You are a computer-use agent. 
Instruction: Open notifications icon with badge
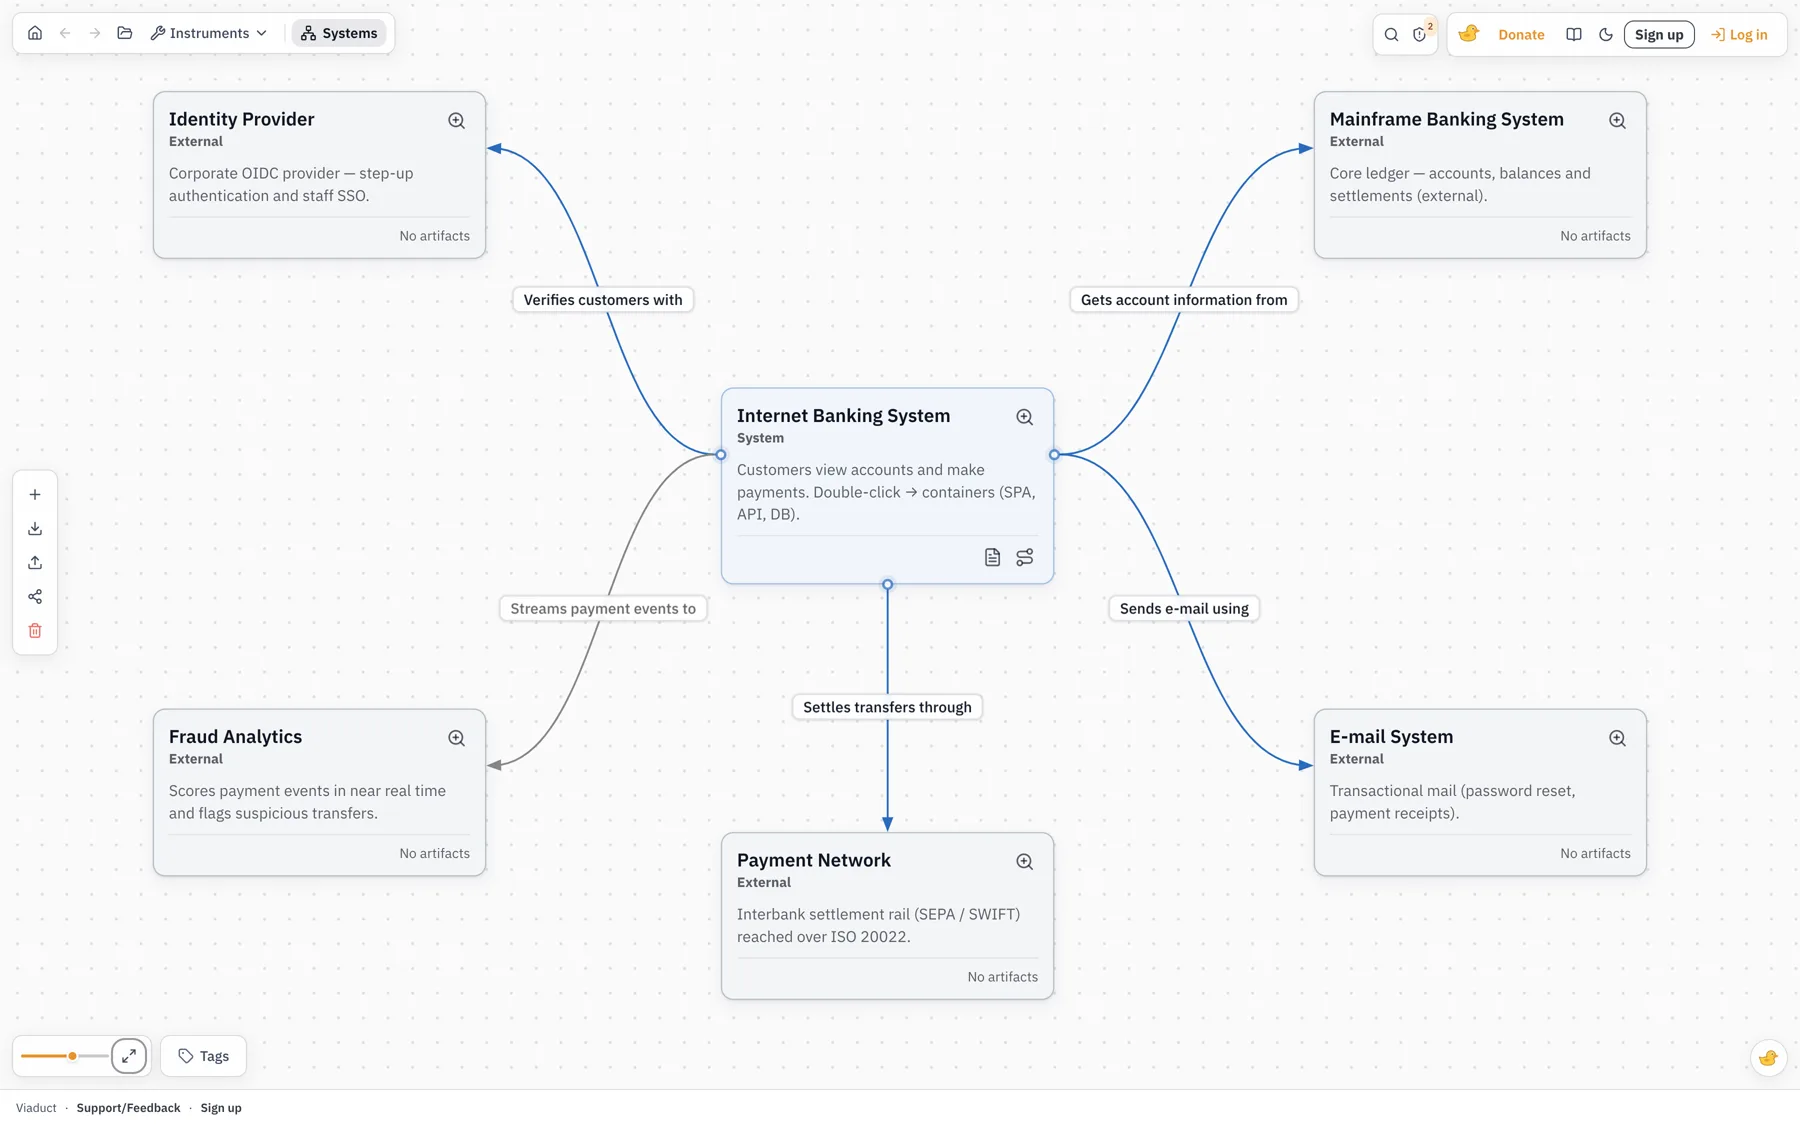click(1420, 34)
